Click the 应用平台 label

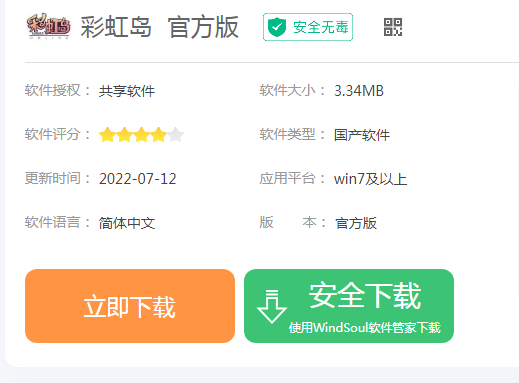pos(287,178)
